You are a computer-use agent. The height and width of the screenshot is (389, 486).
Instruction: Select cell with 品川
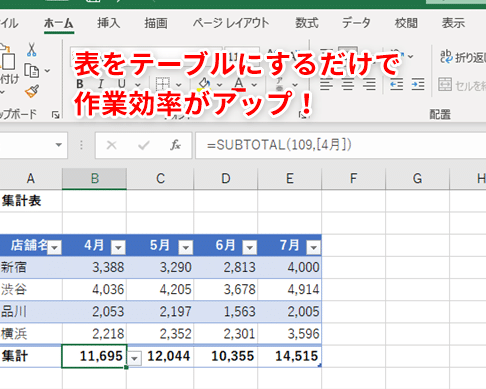click(31, 312)
